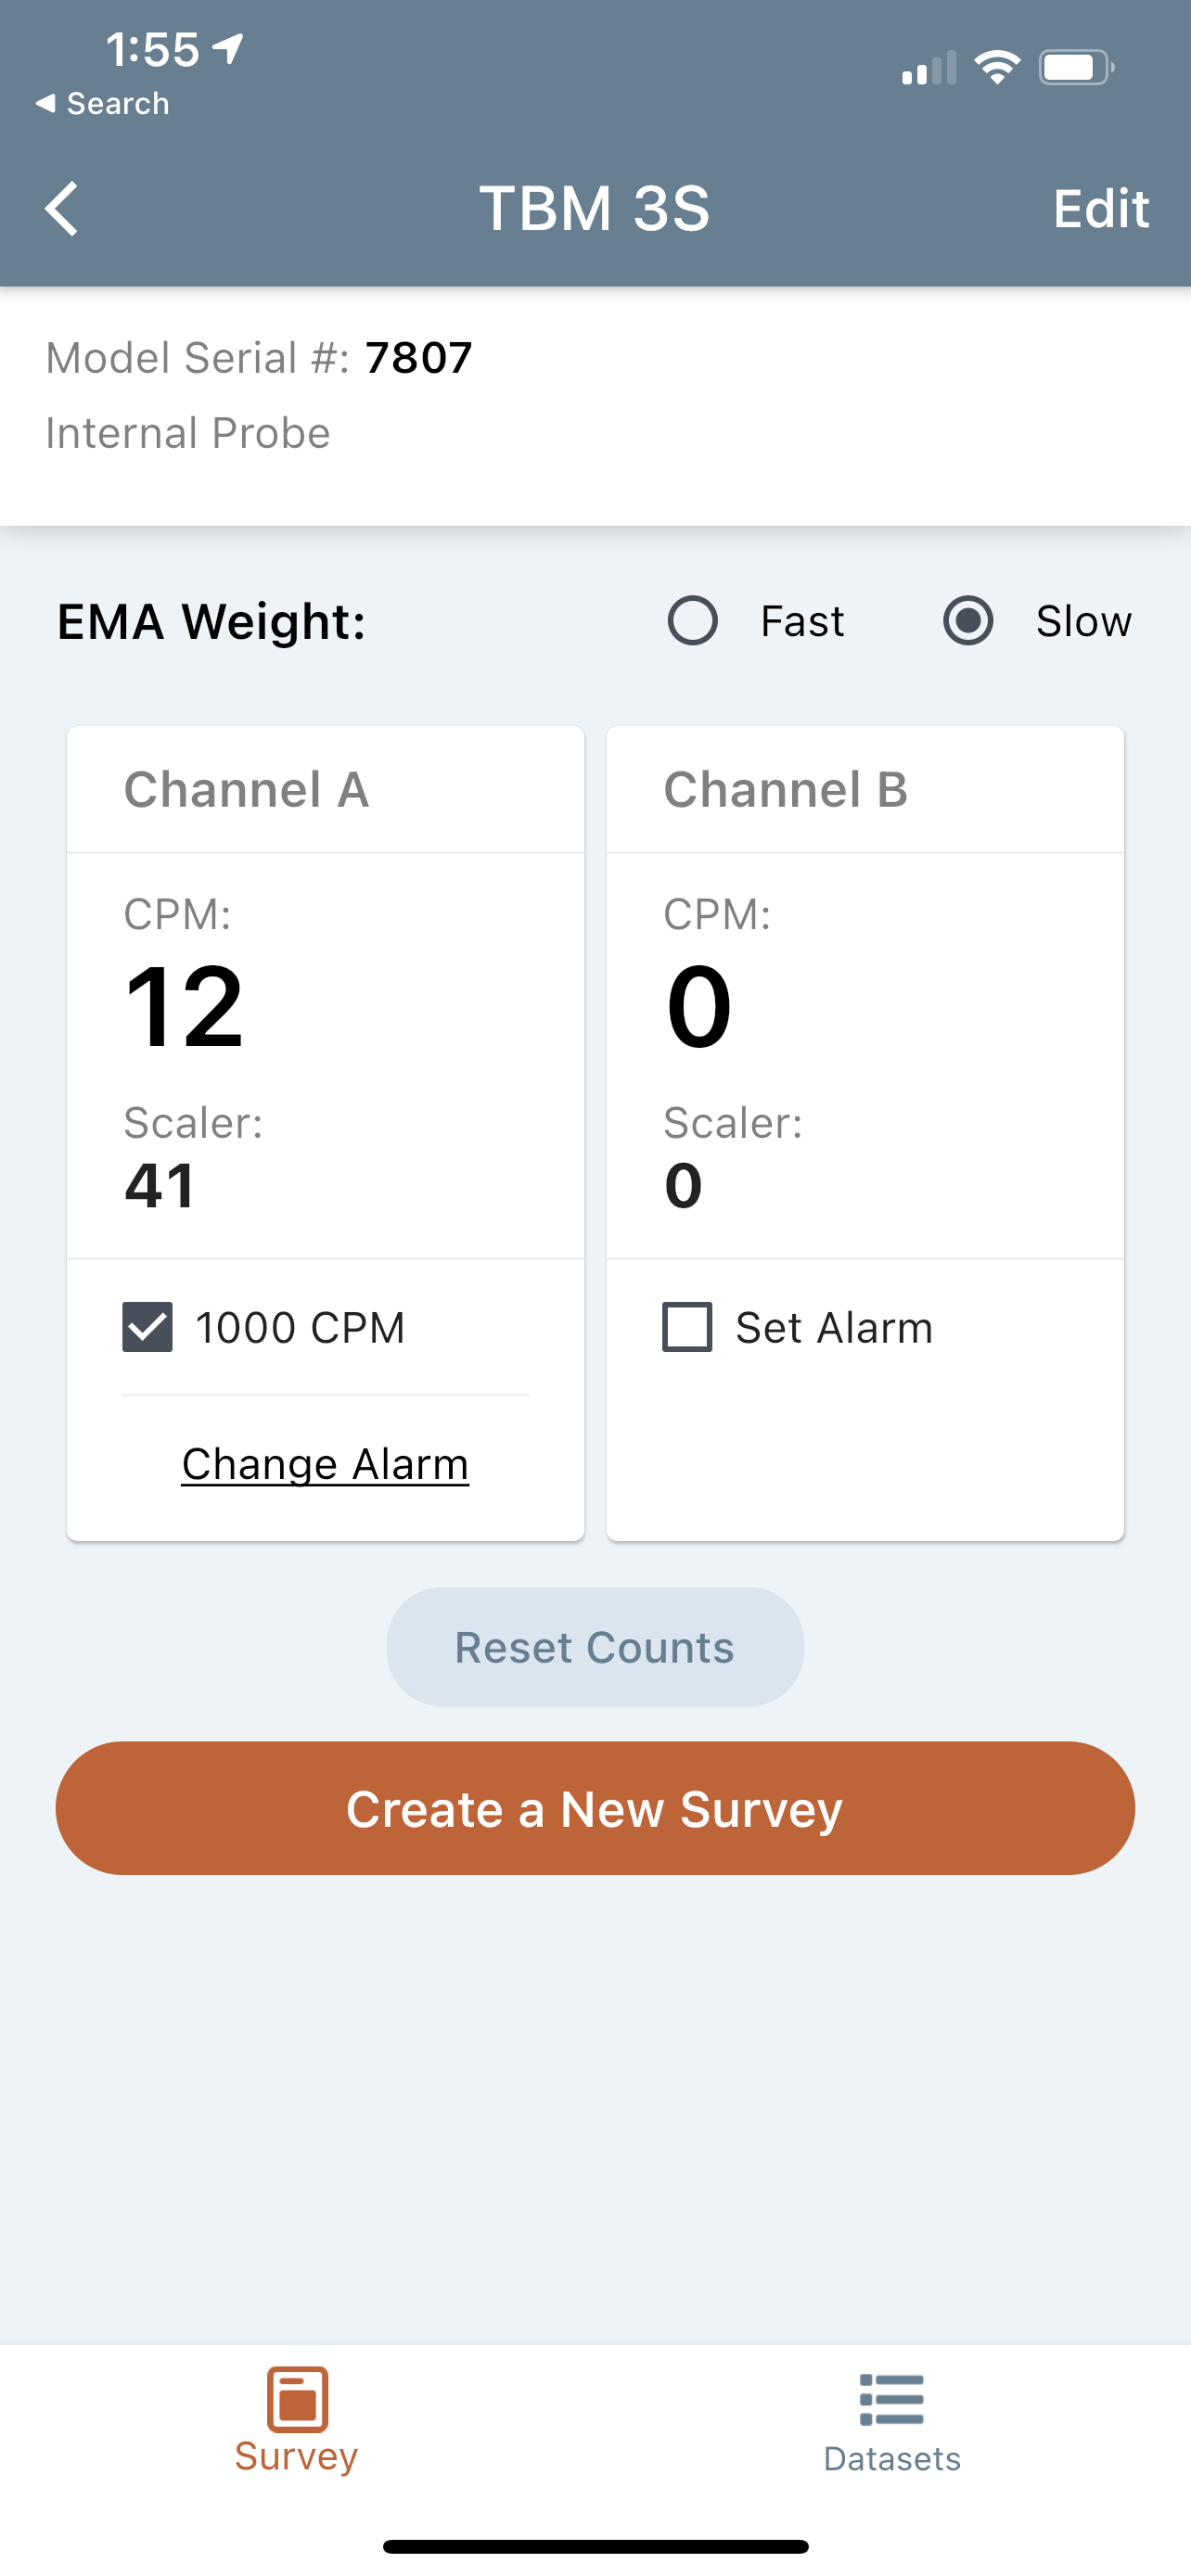Tap Edit in the header

click(x=1100, y=209)
